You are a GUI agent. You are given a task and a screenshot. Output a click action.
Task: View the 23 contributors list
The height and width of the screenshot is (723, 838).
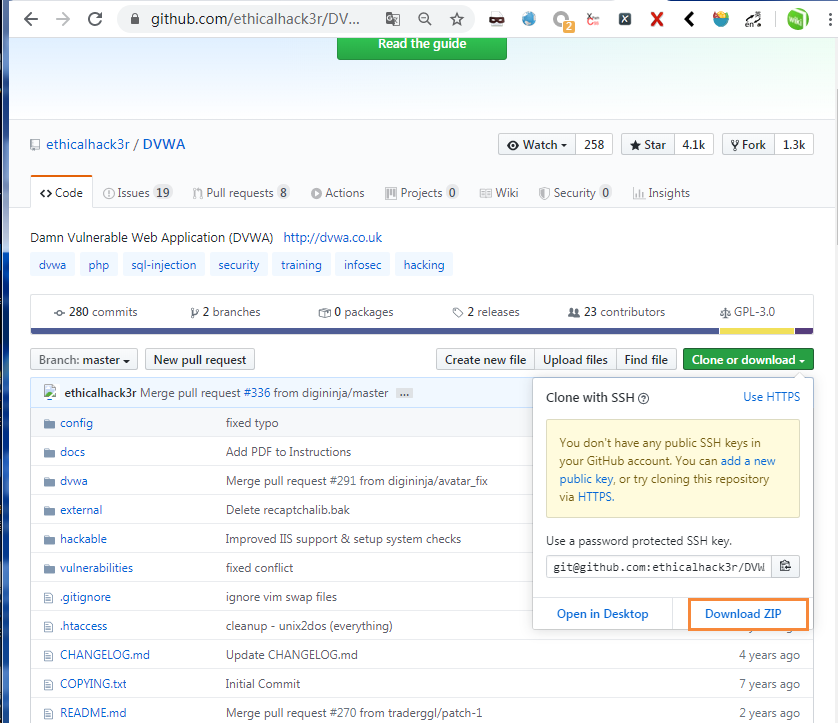(x=616, y=312)
